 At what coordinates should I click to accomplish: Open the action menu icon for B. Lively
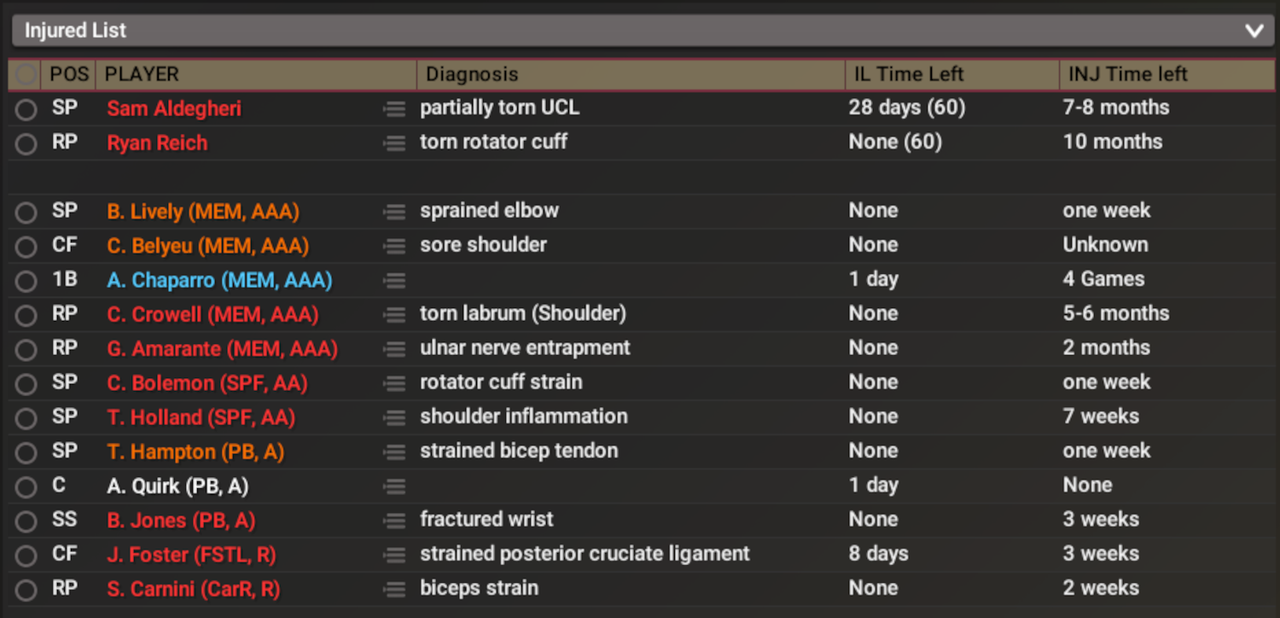394,212
